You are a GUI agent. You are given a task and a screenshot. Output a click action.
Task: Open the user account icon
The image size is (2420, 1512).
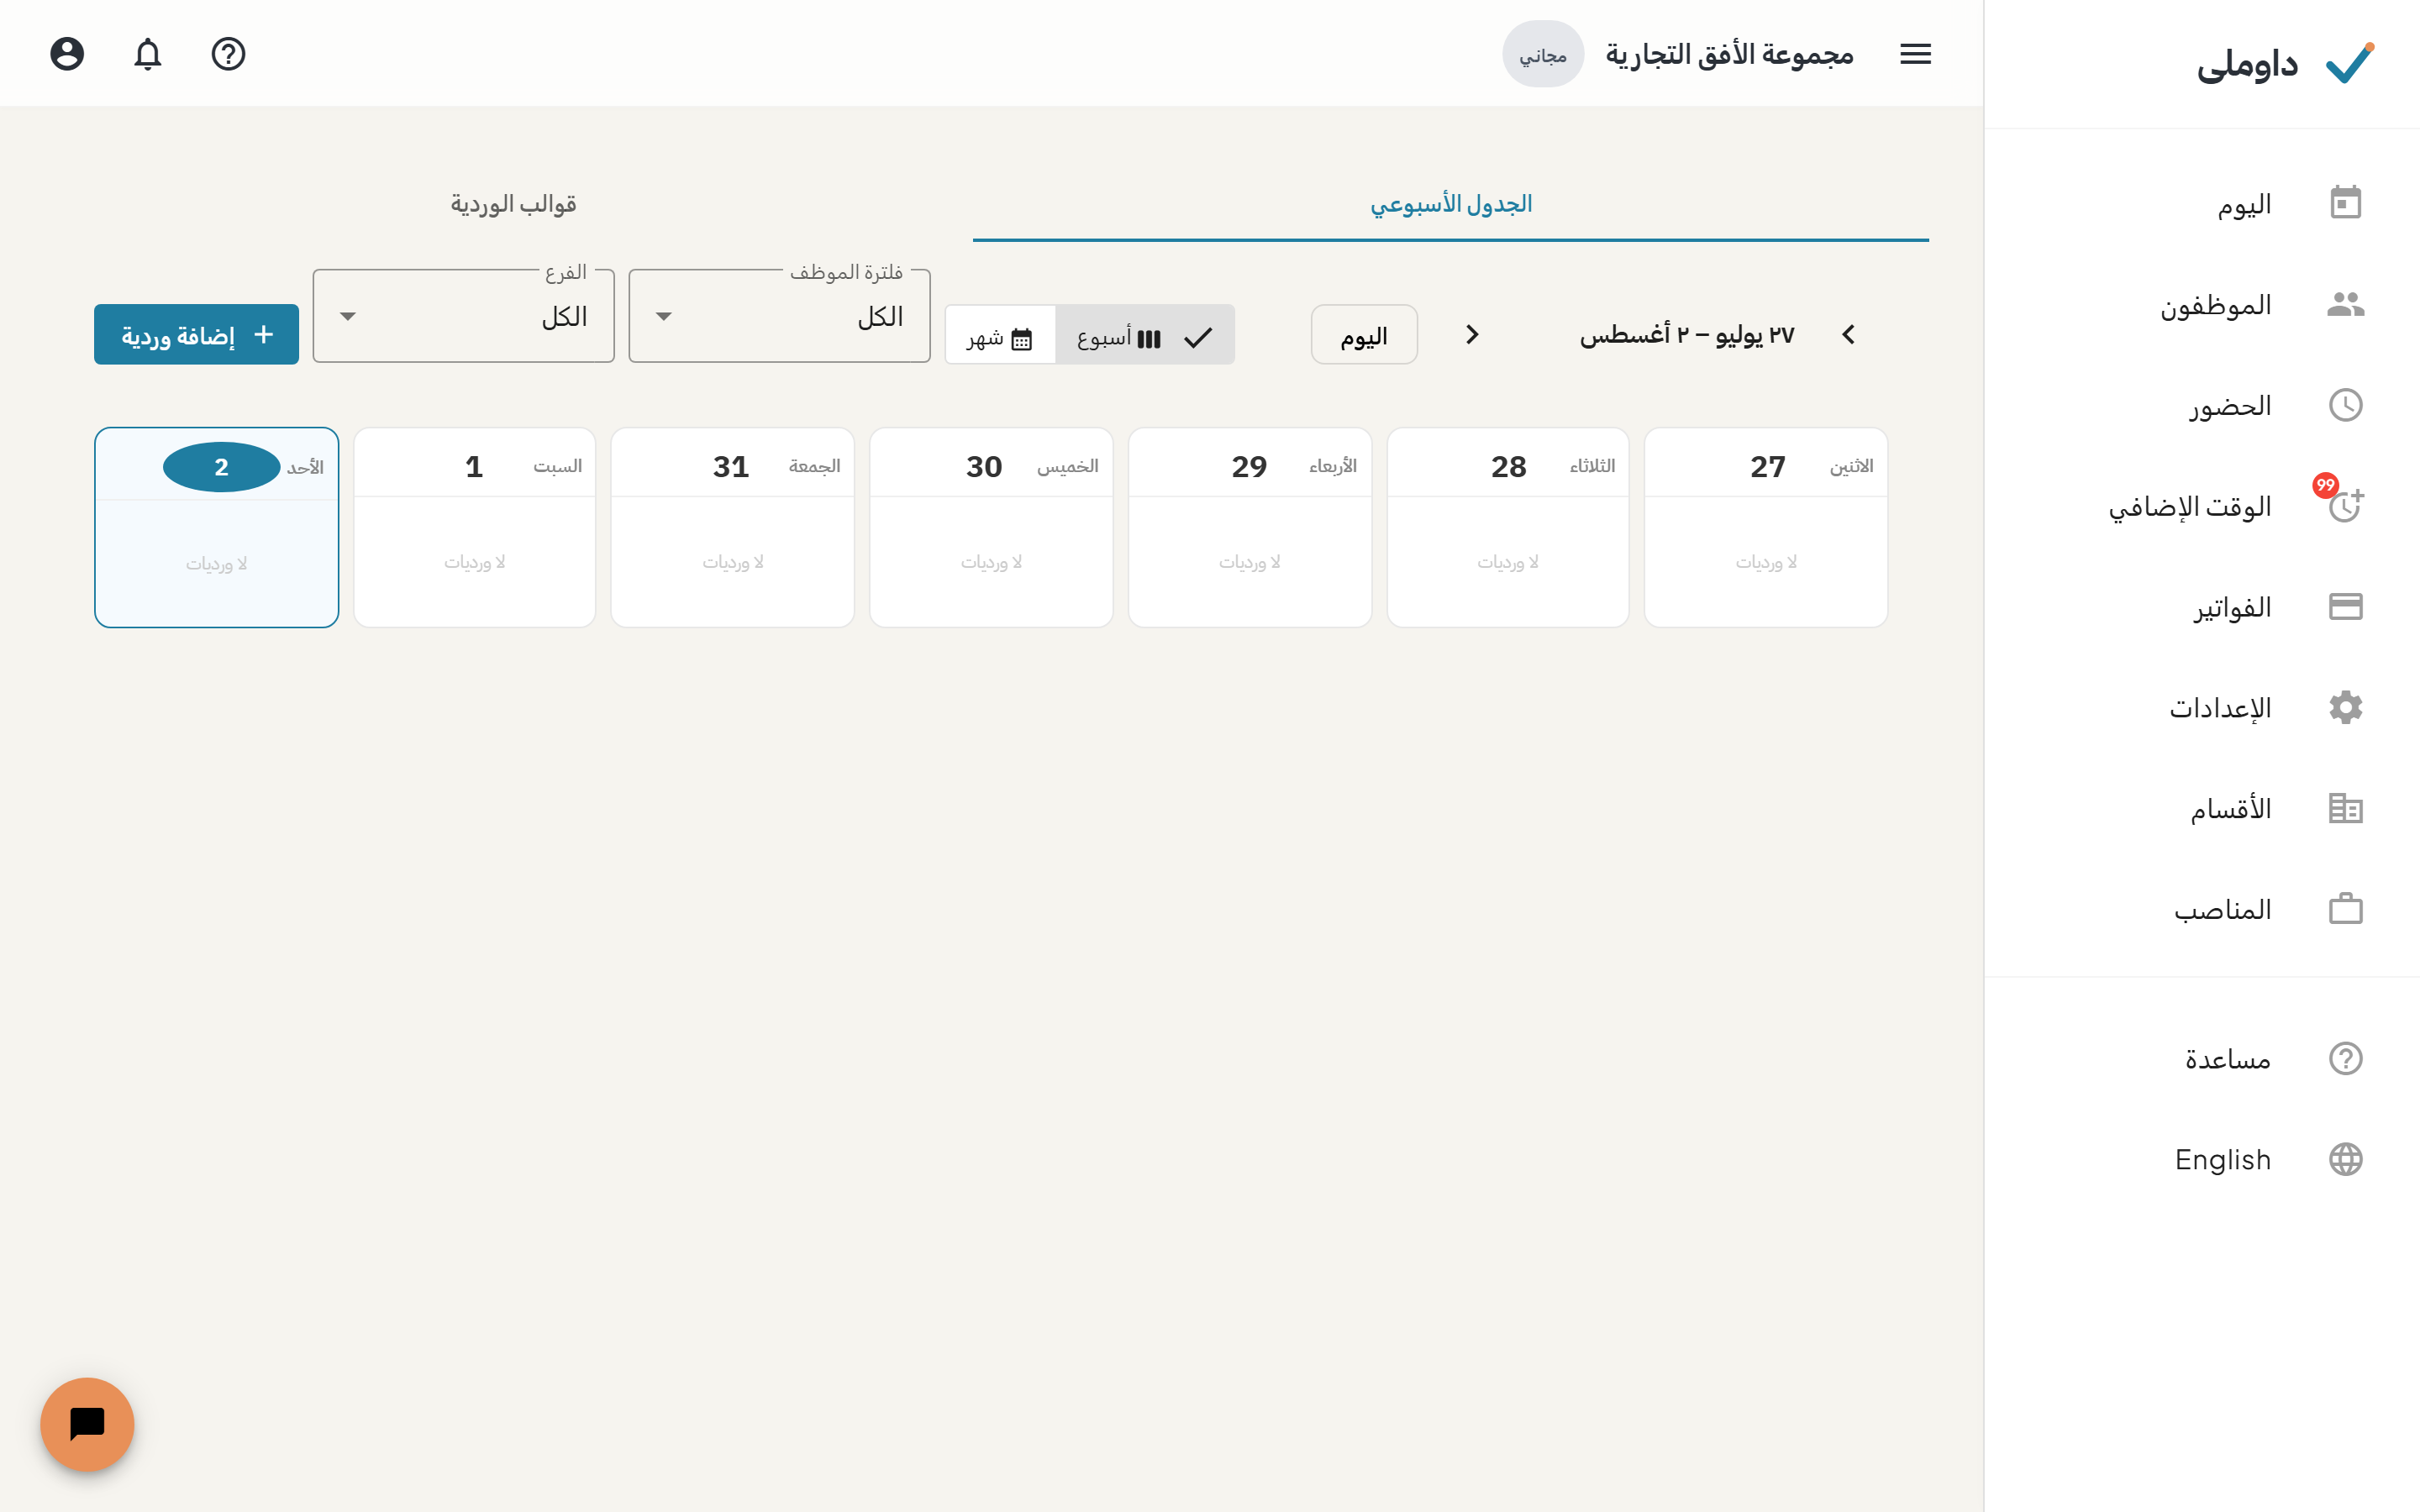tap(67, 54)
